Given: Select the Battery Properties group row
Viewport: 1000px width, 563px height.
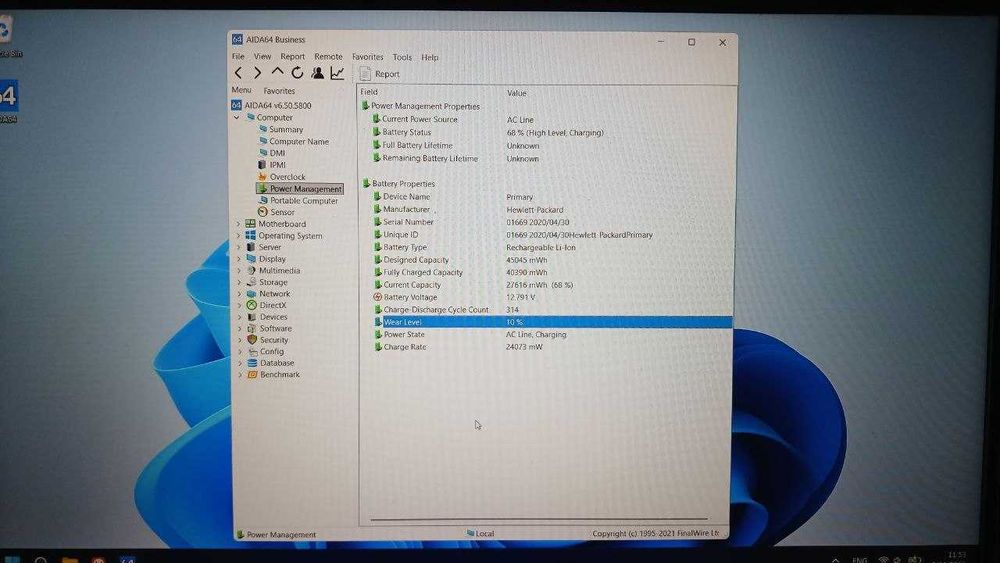Looking at the screenshot, I should click(x=399, y=184).
